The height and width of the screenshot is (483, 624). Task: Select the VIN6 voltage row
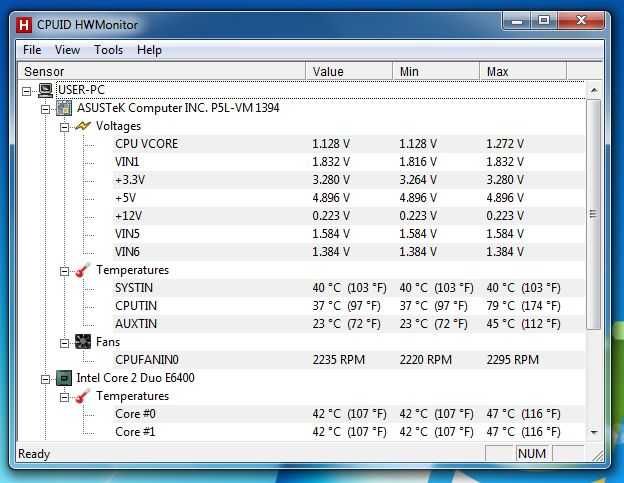point(348,252)
